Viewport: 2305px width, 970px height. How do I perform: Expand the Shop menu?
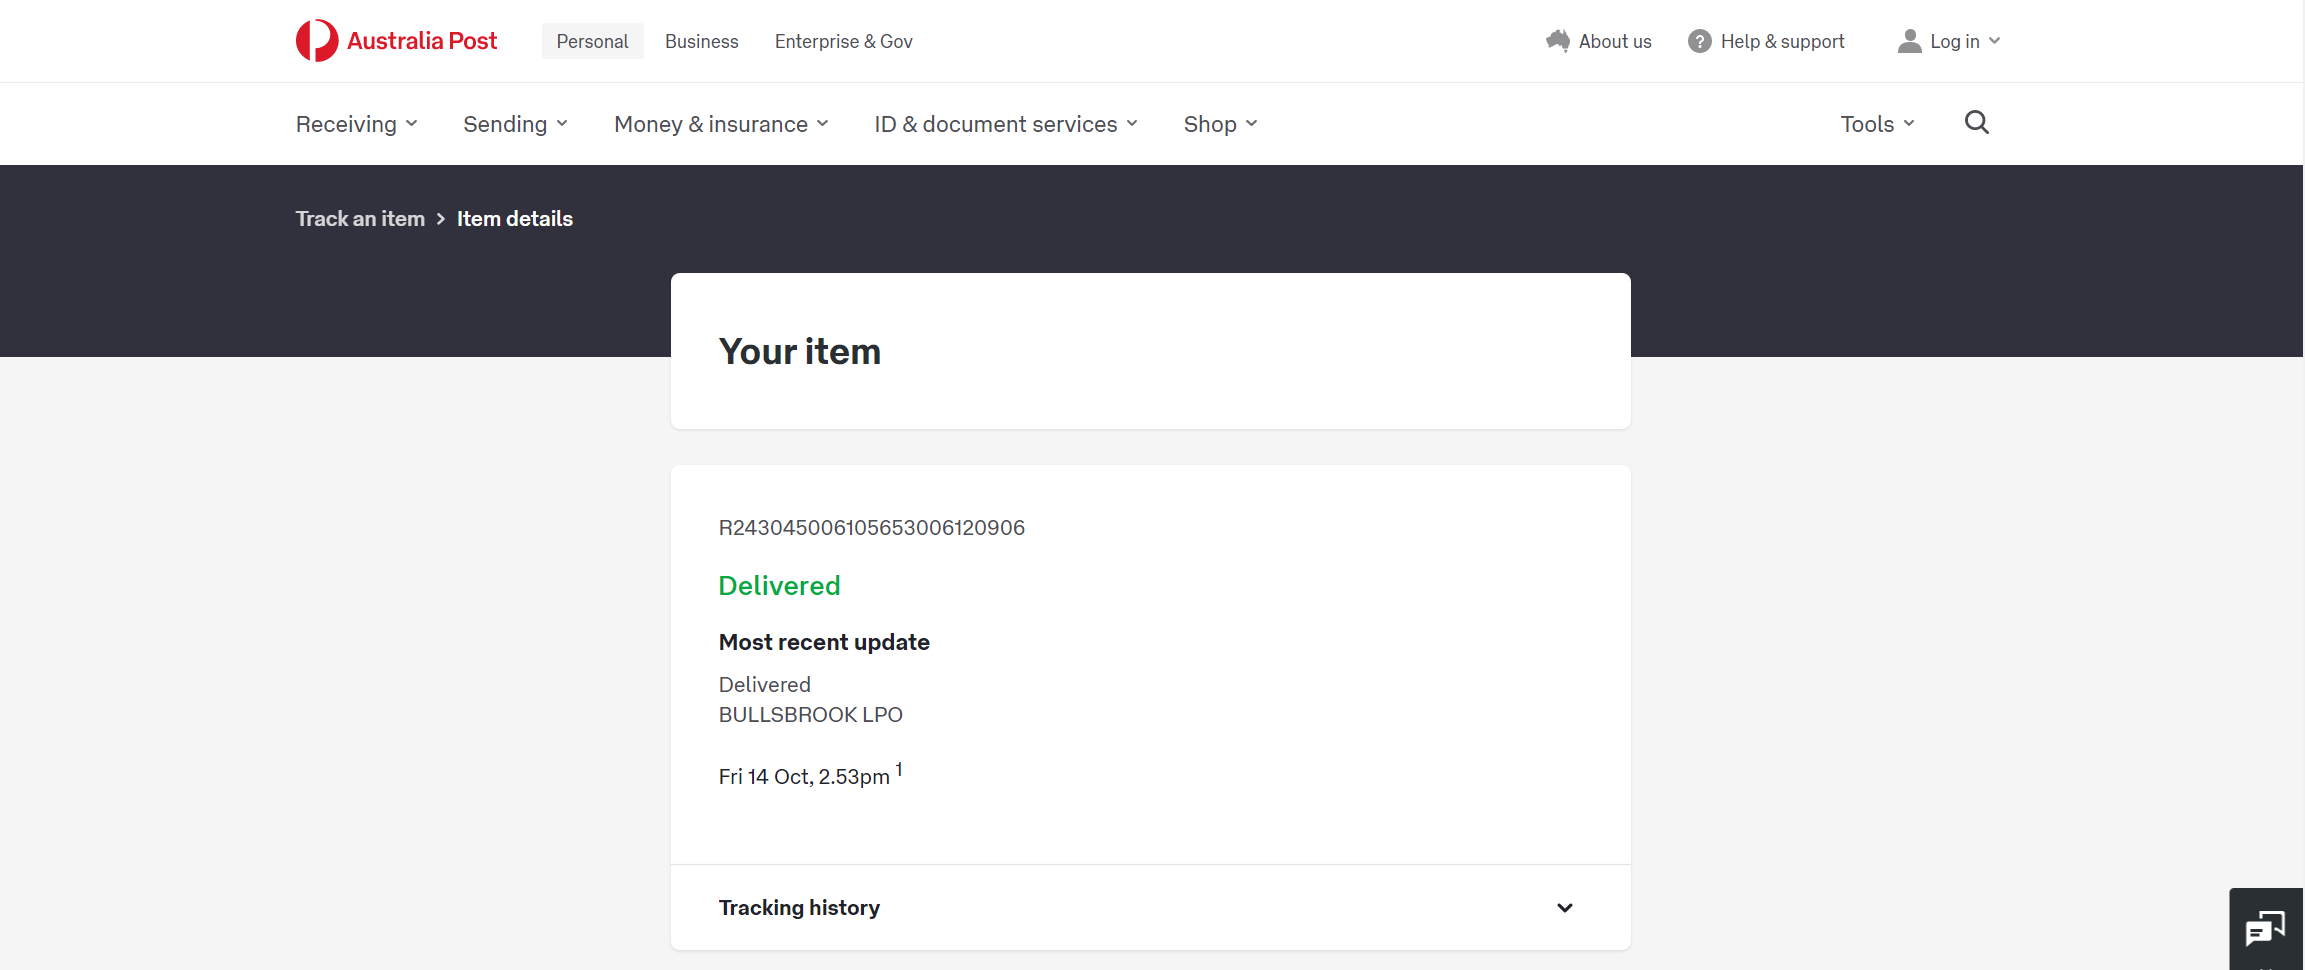coord(1220,124)
